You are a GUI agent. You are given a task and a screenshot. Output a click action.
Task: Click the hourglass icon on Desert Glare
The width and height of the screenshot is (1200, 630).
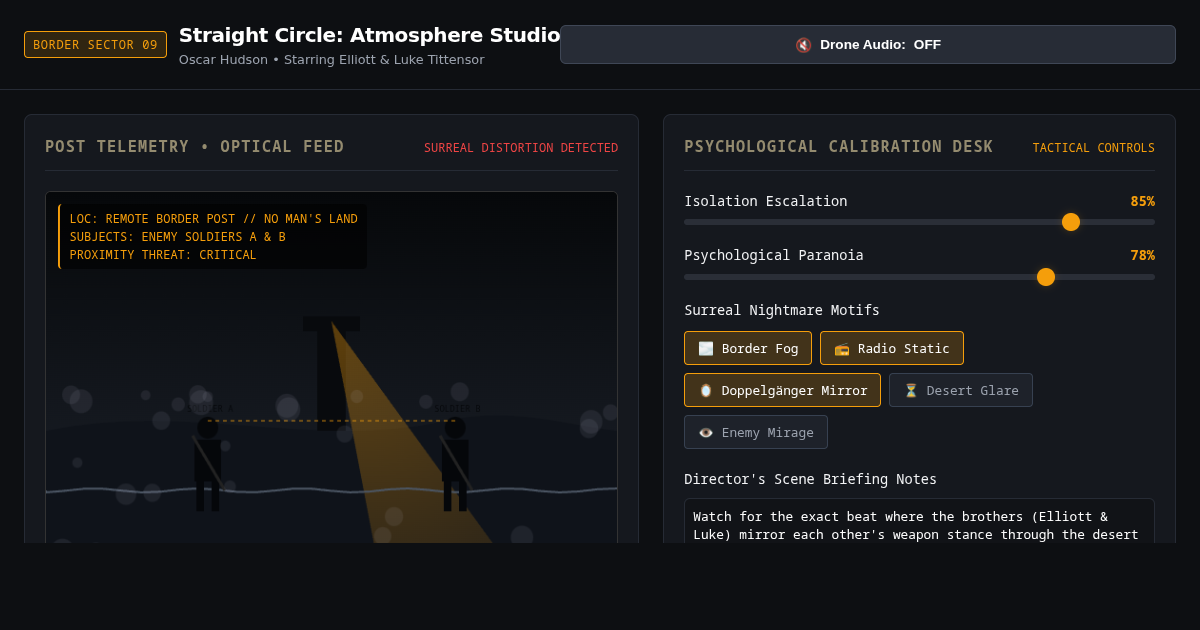pyautogui.click(x=911, y=390)
